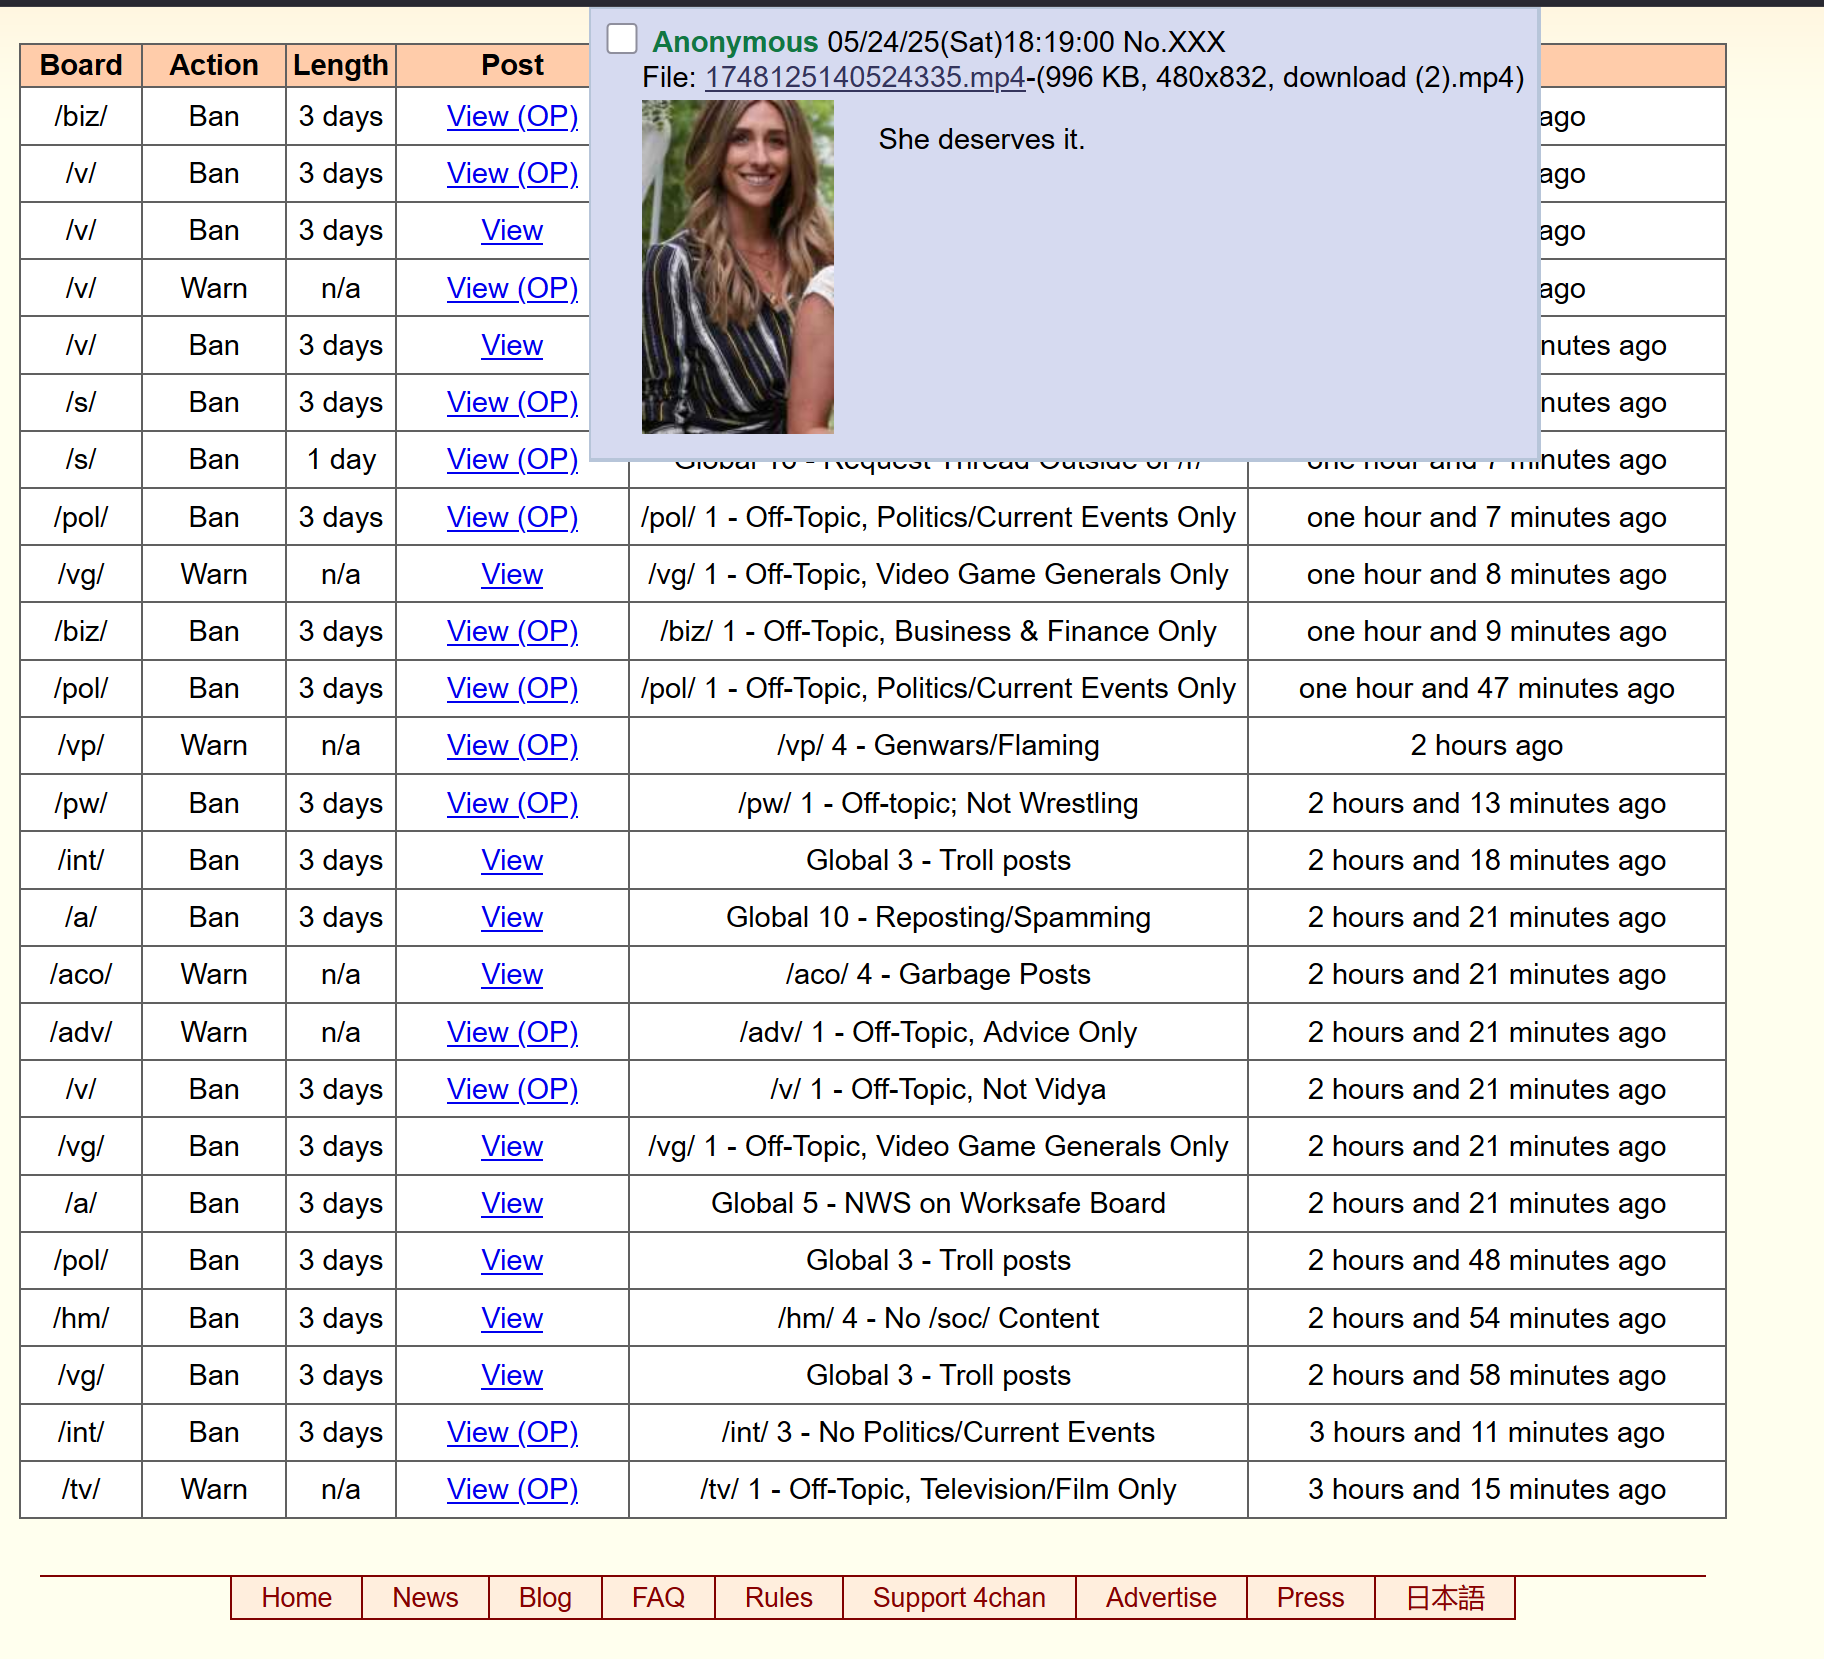
Task: Open View (OP) in the first /biz/ row
Action: [512, 116]
